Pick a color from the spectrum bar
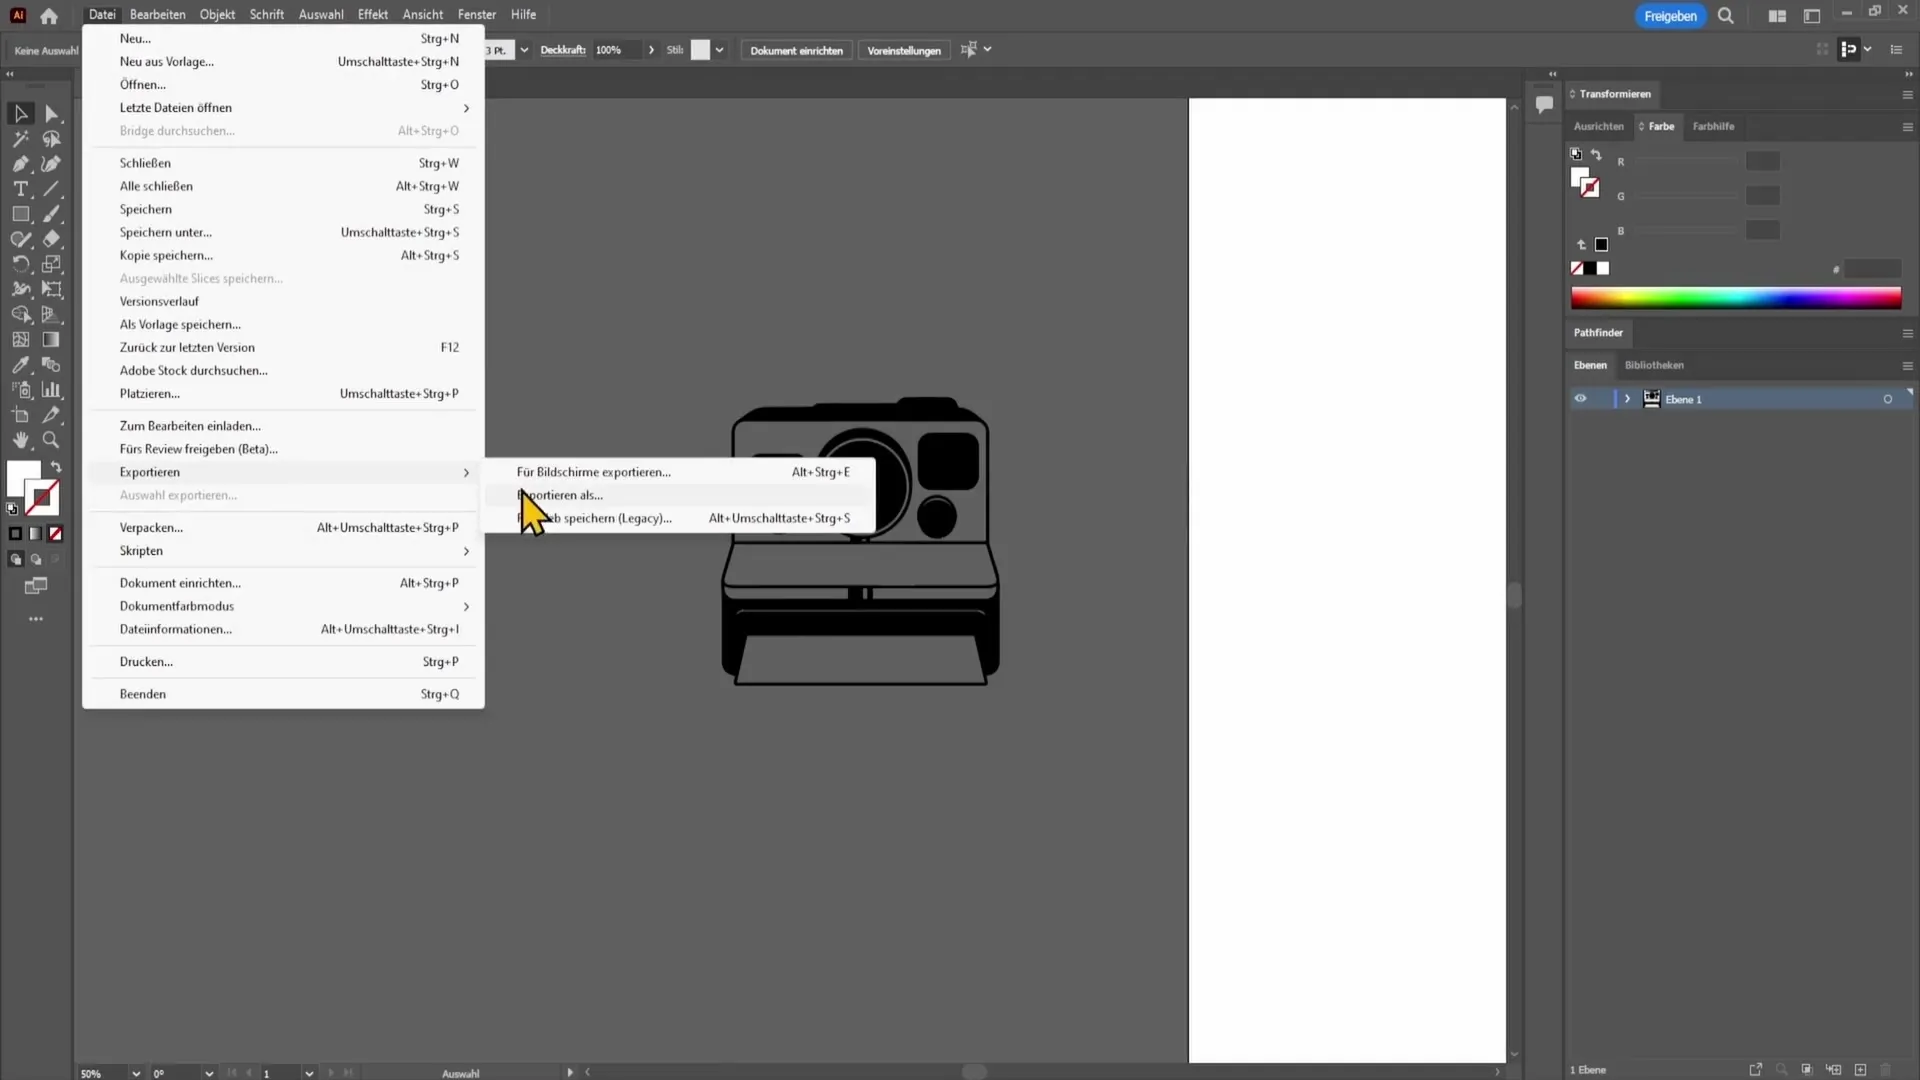Screen dimensions: 1920x1080 1736,298
